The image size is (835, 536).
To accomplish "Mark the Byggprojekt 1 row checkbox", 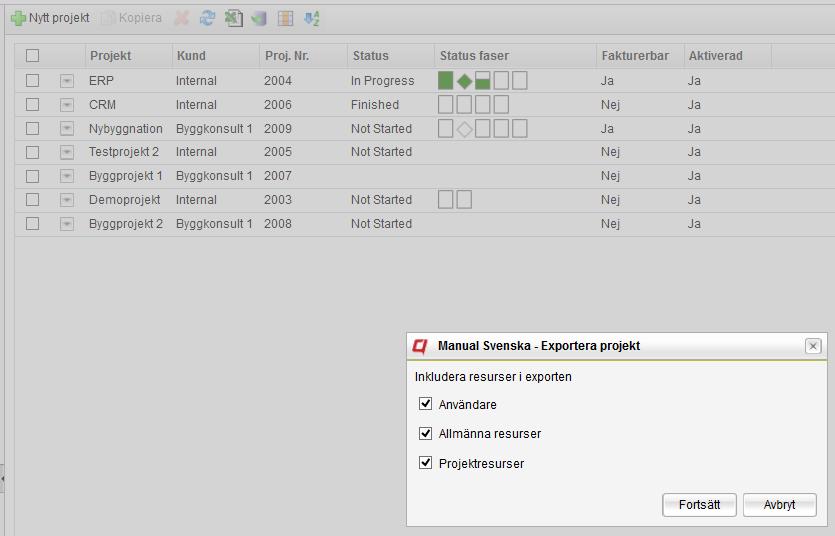I will coord(32,176).
